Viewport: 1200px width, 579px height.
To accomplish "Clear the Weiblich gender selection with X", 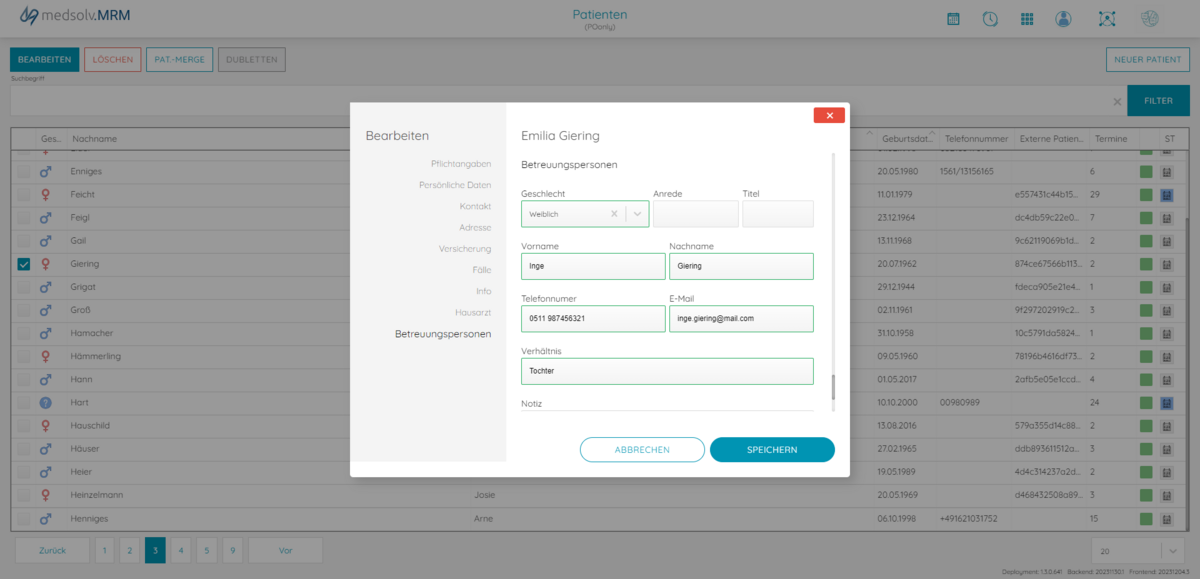I will coord(614,214).
